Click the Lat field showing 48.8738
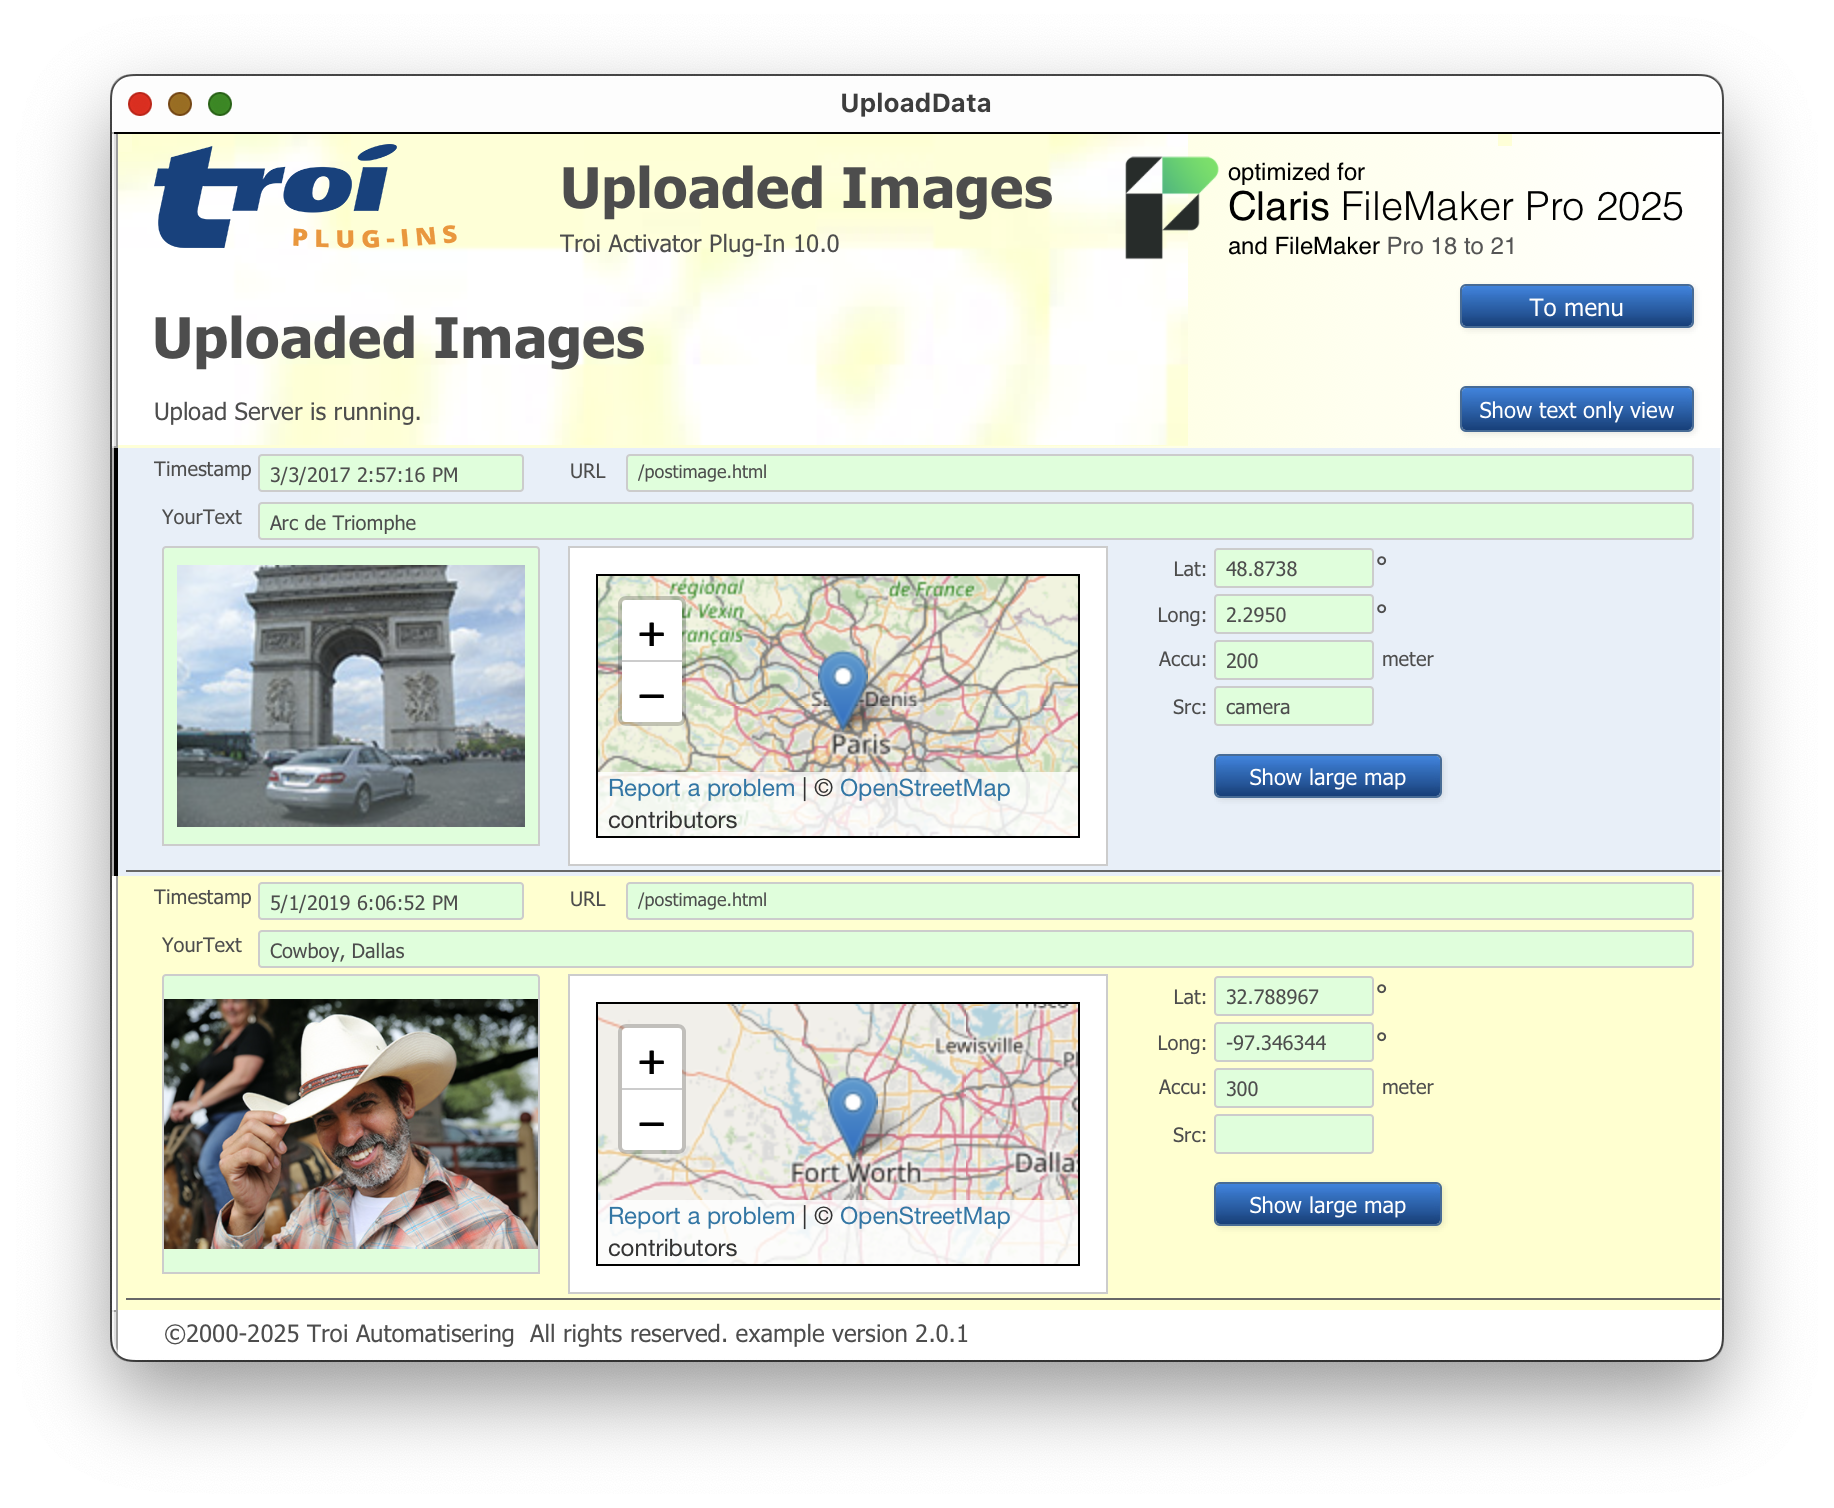Image resolution: width=1834 pixels, height=1508 pixels. tap(1293, 568)
